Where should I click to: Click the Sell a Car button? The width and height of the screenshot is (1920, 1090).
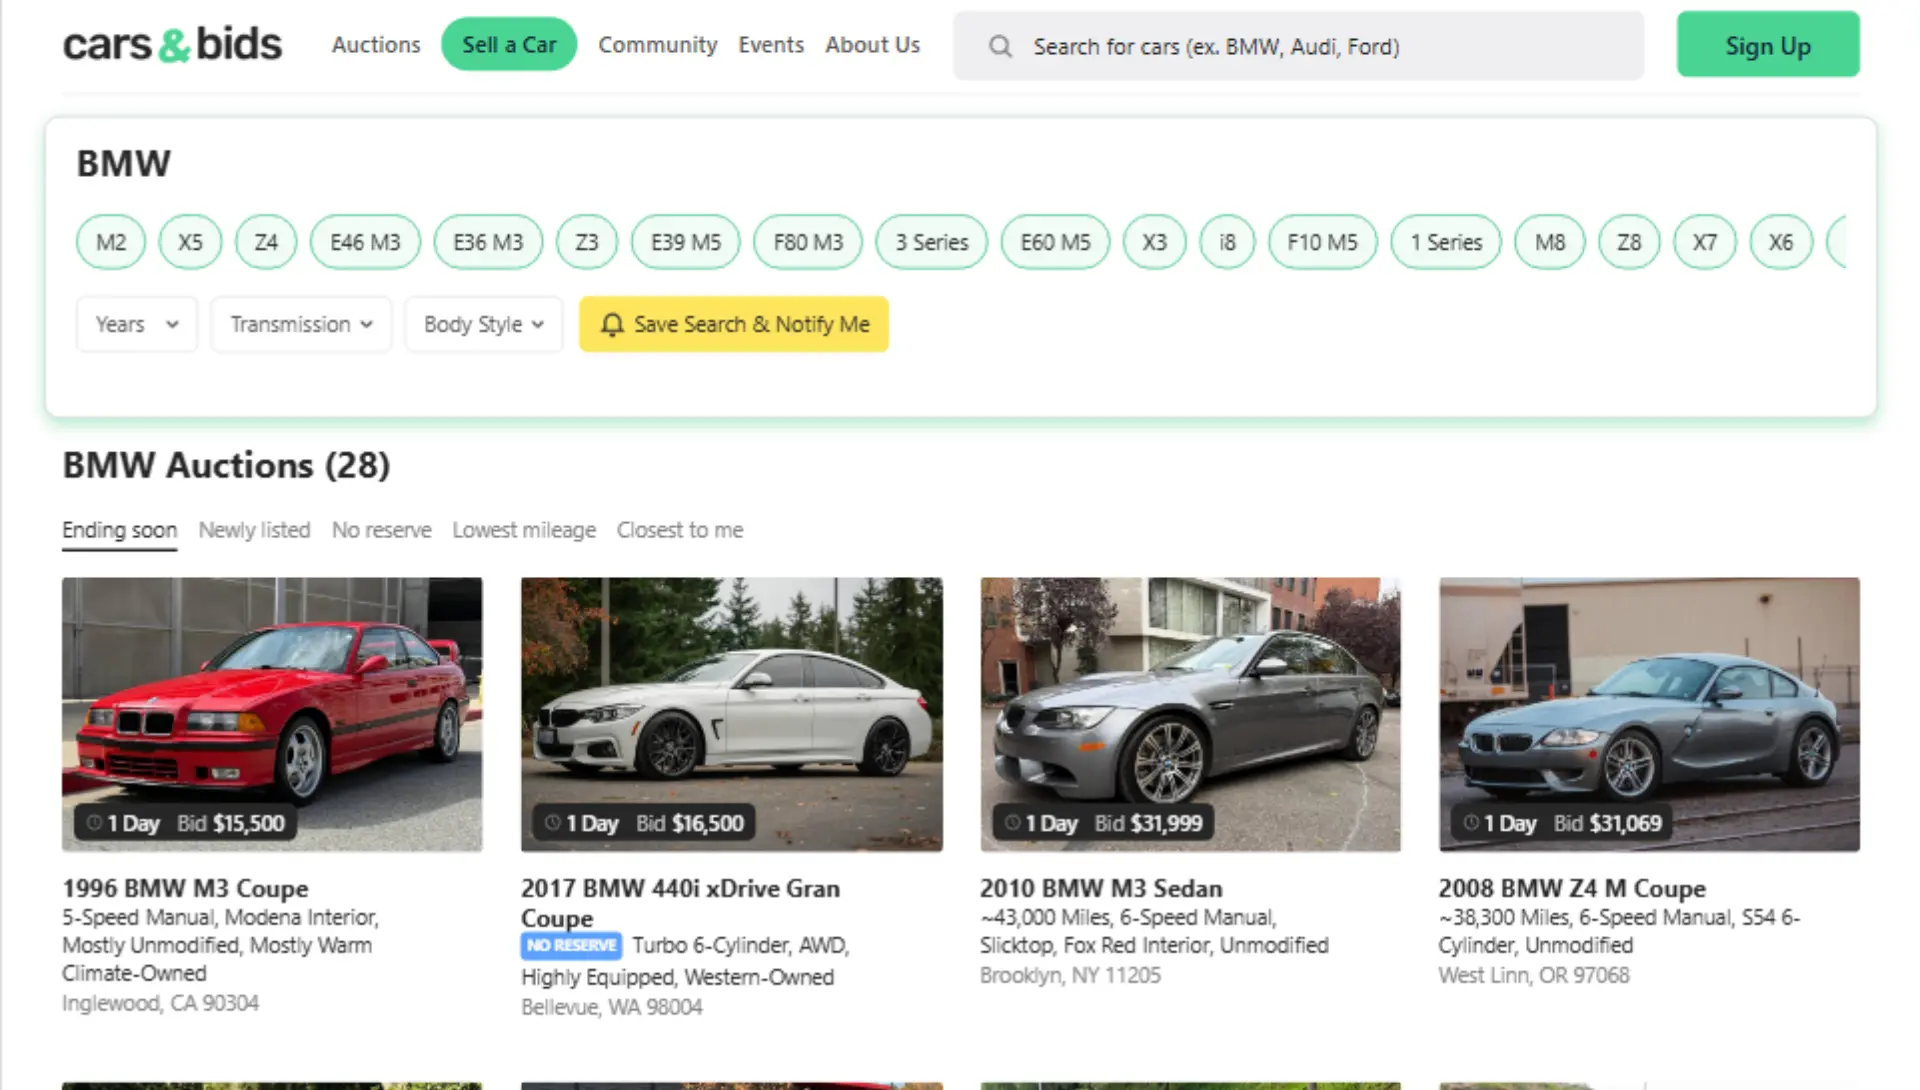(509, 45)
